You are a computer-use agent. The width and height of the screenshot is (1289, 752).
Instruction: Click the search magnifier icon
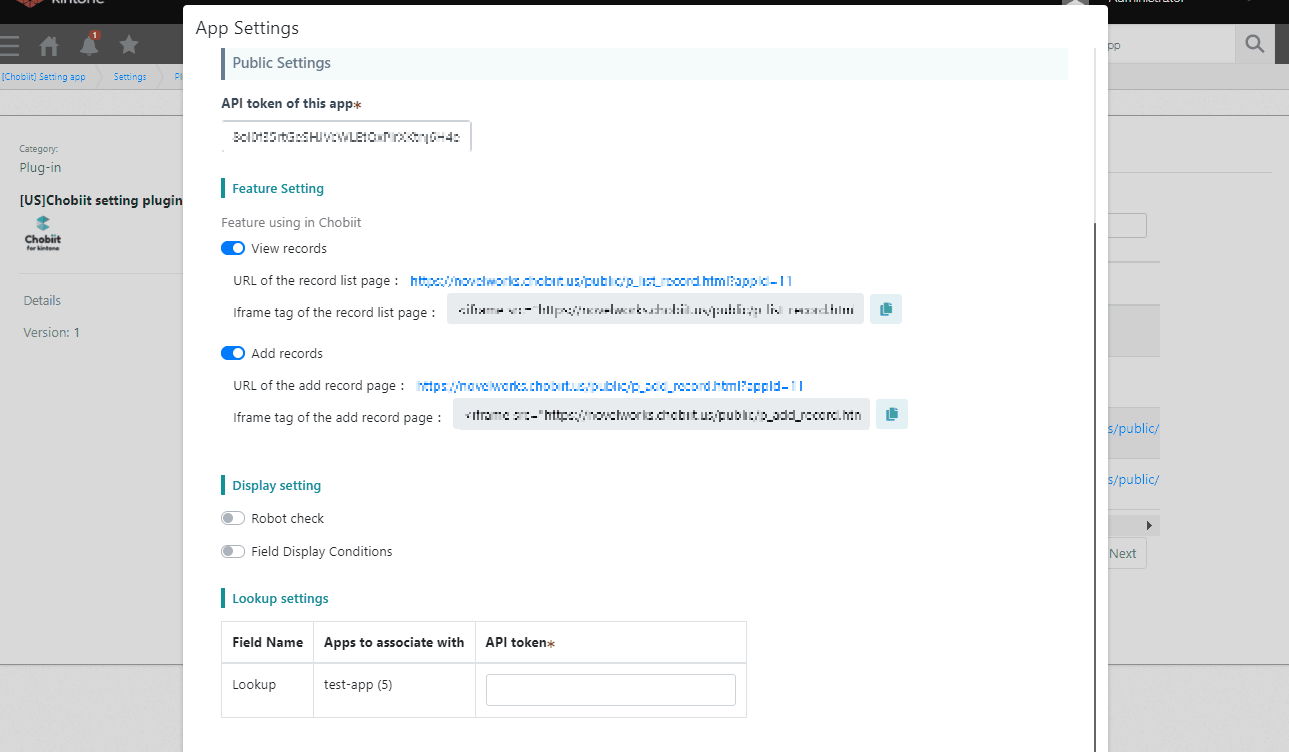[x=1255, y=44]
